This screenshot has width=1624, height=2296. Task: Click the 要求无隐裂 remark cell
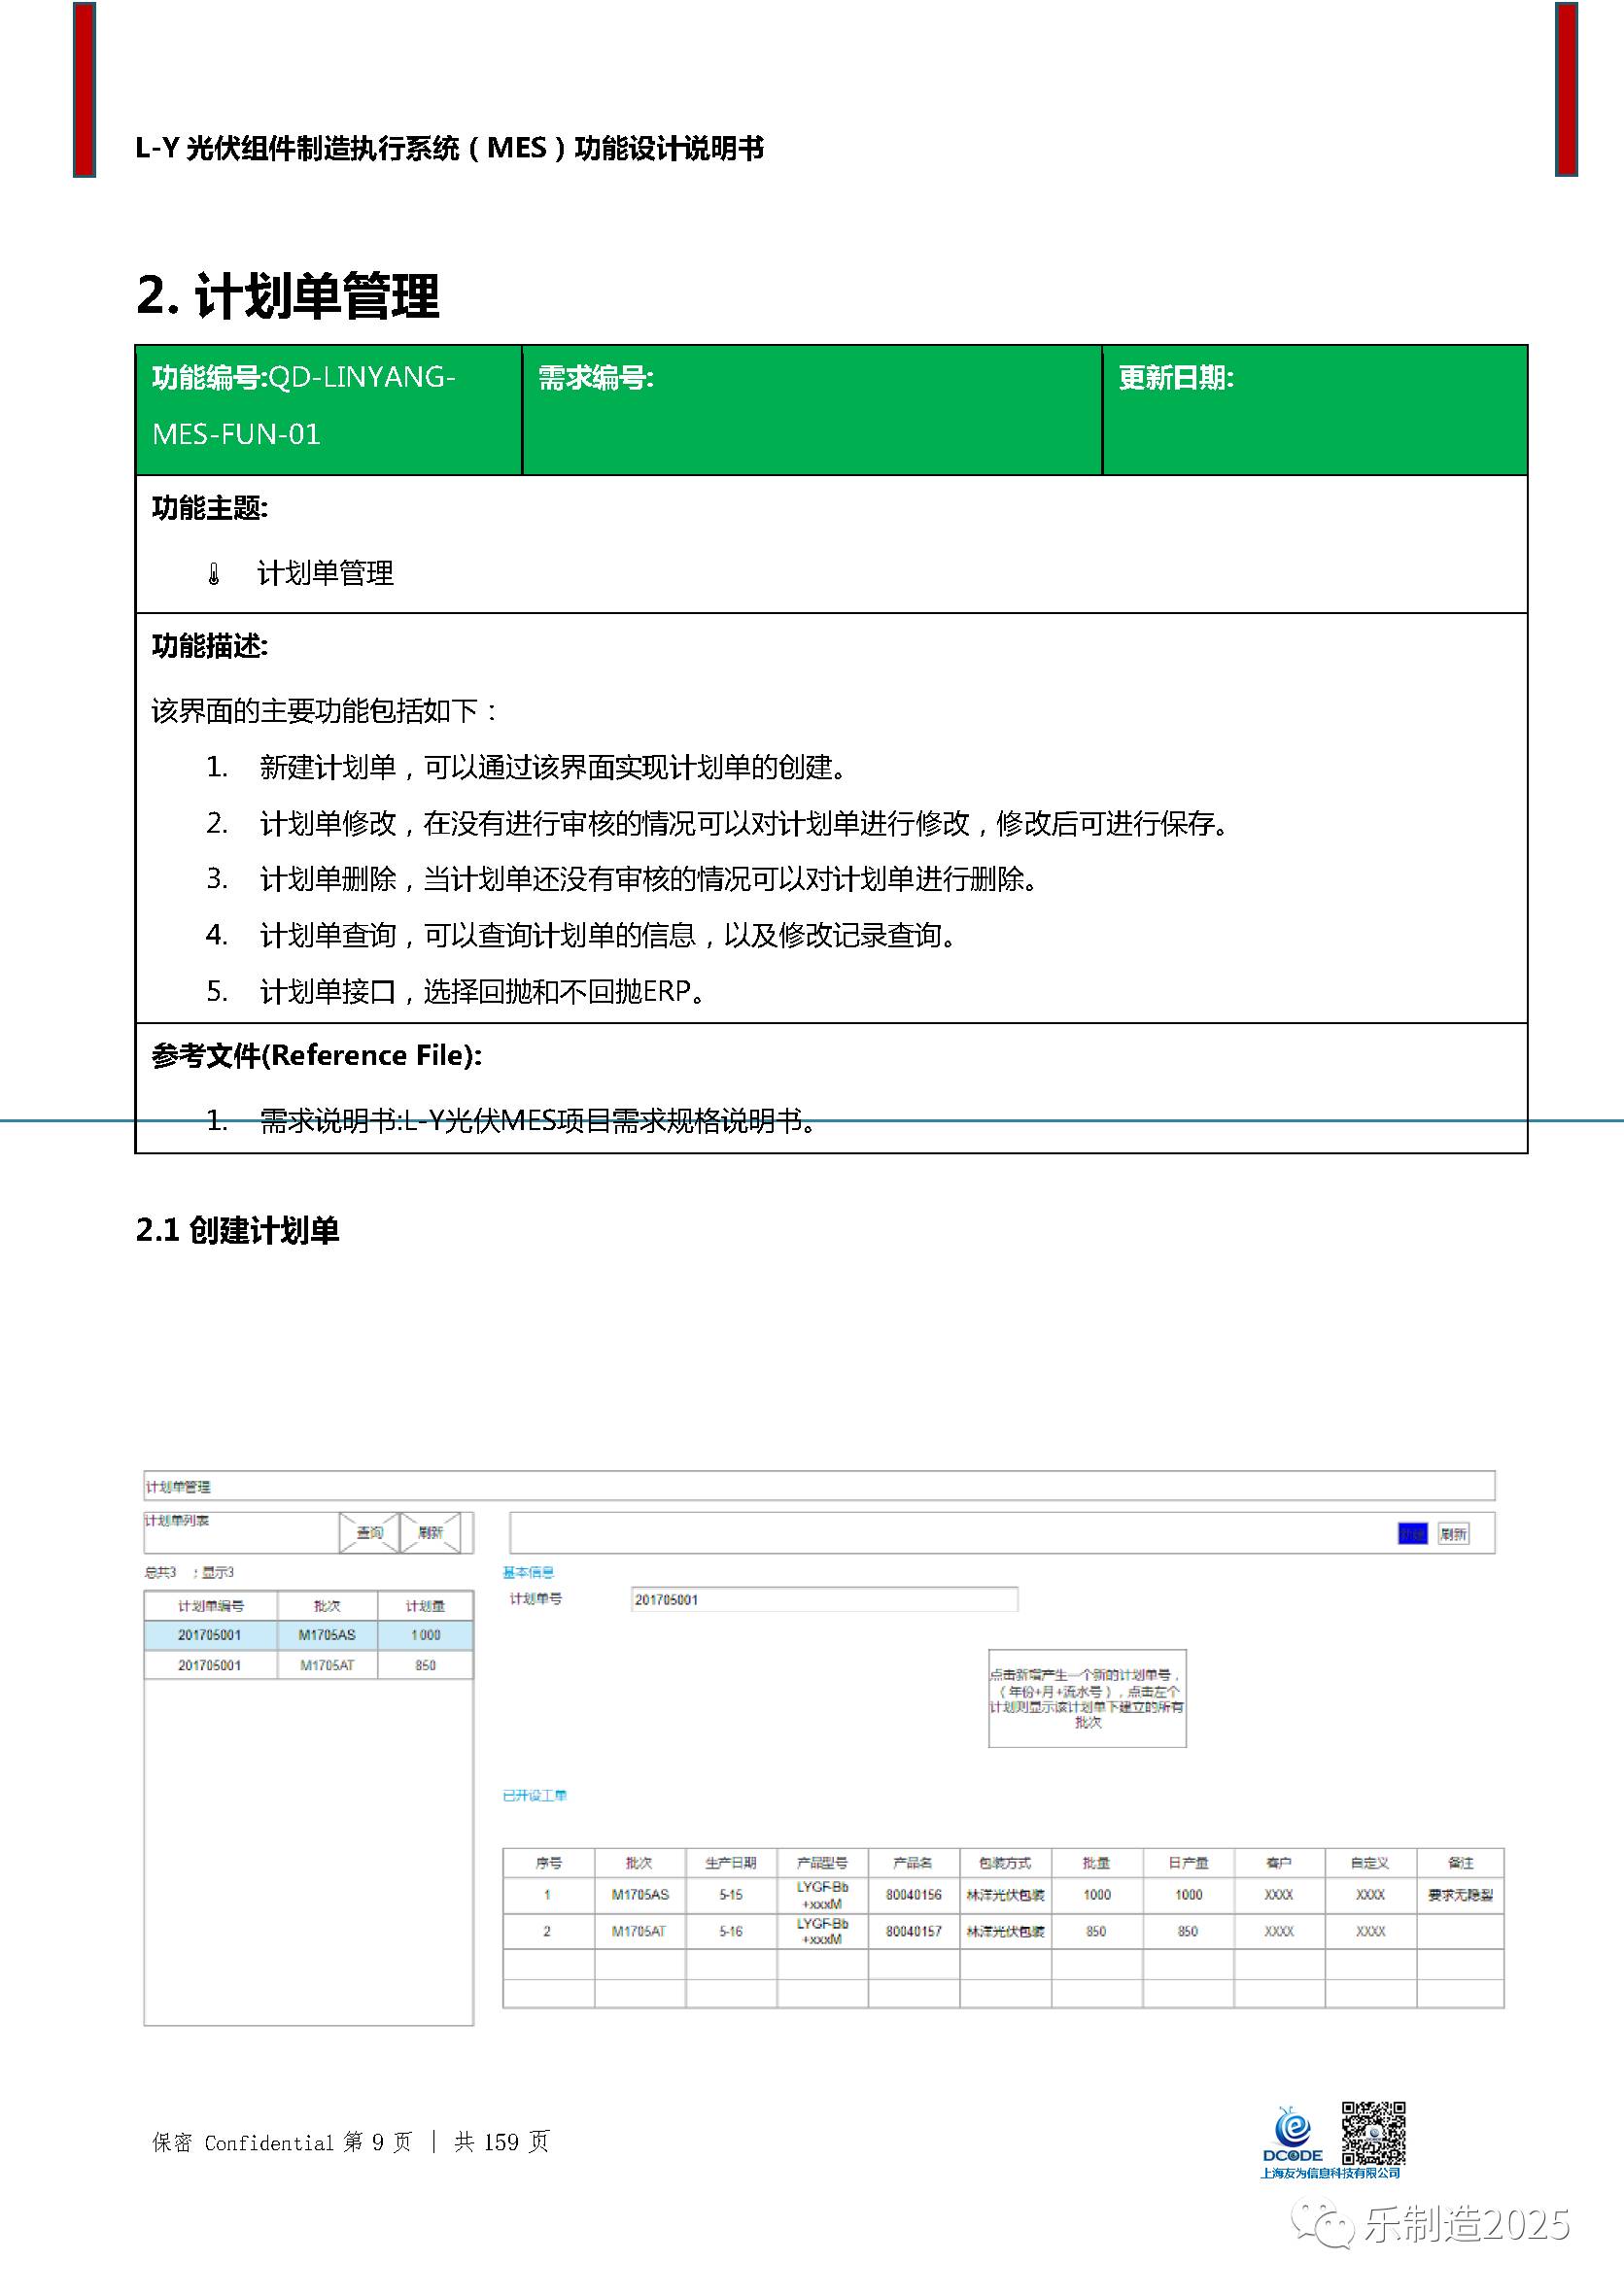click(x=1460, y=1895)
